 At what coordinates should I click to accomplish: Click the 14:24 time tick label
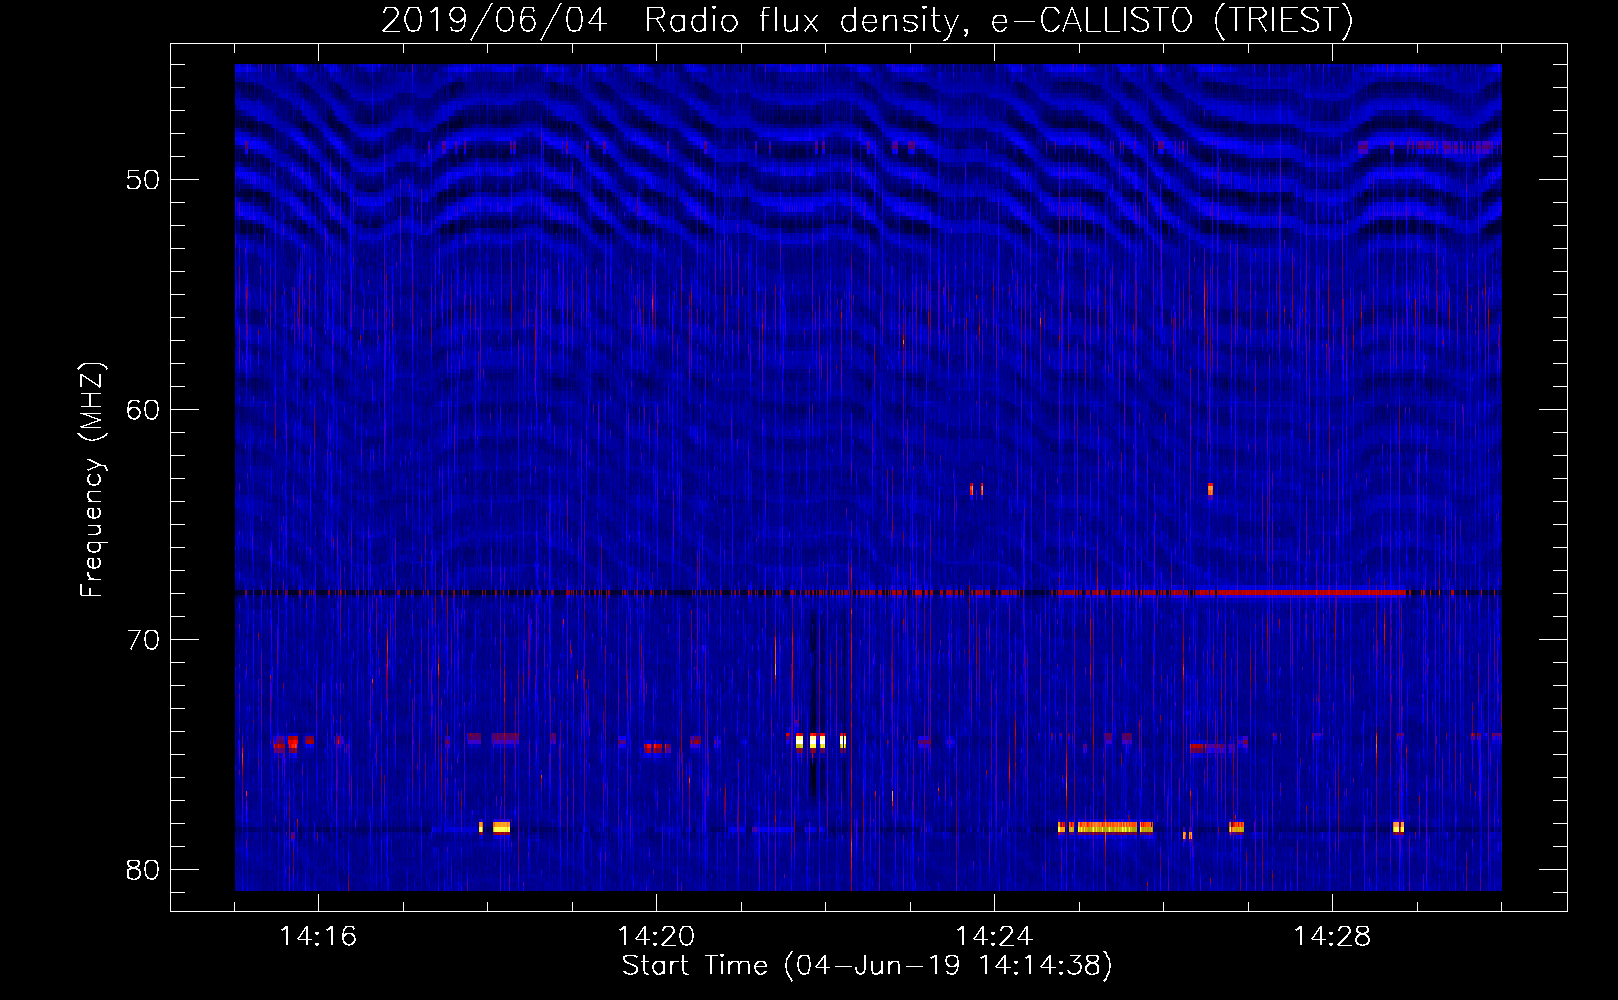point(994,937)
